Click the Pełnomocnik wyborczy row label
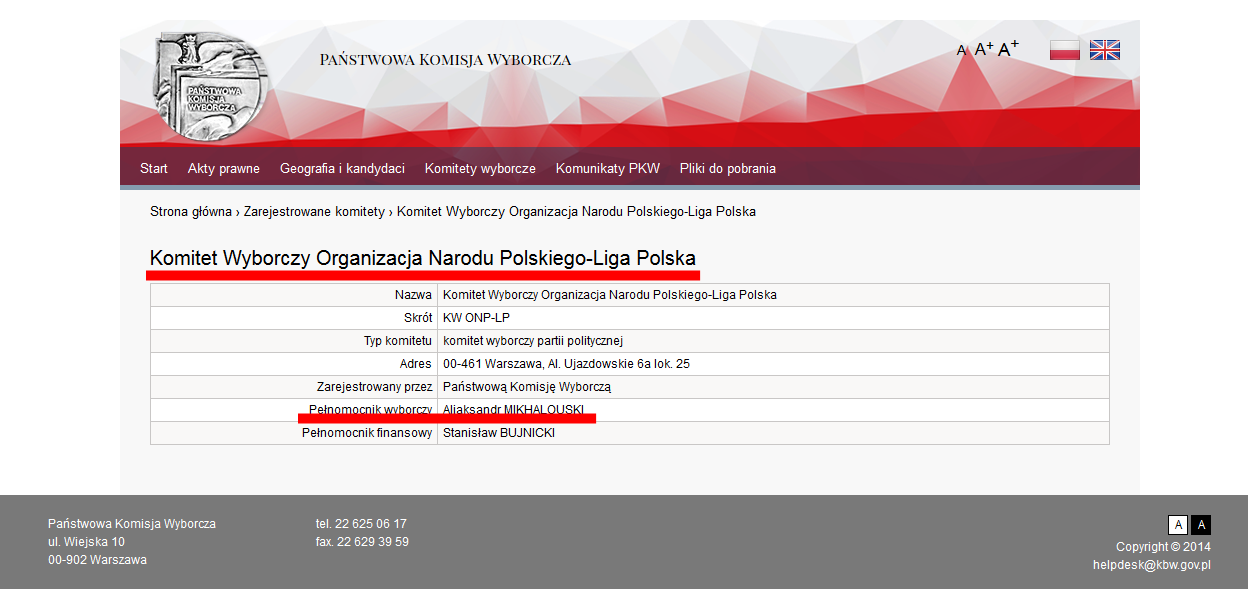The image size is (1248, 589). [x=370, y=410]
